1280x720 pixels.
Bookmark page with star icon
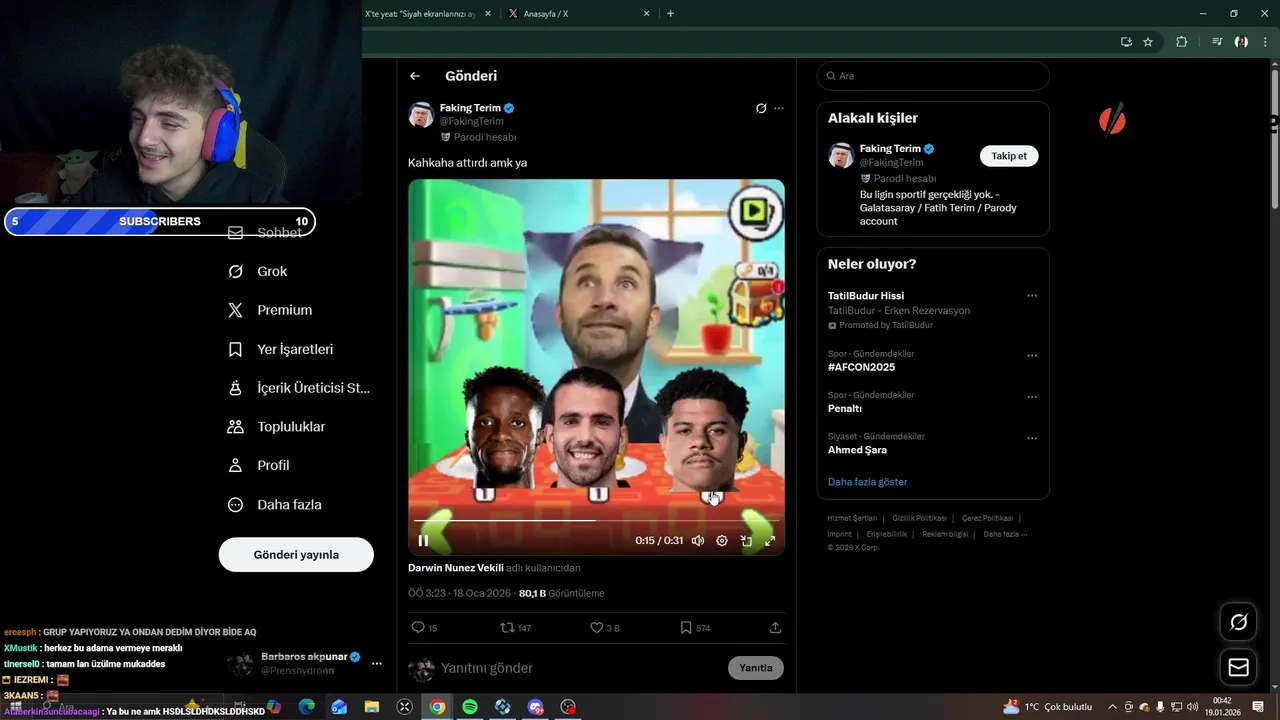(1148, 42)
